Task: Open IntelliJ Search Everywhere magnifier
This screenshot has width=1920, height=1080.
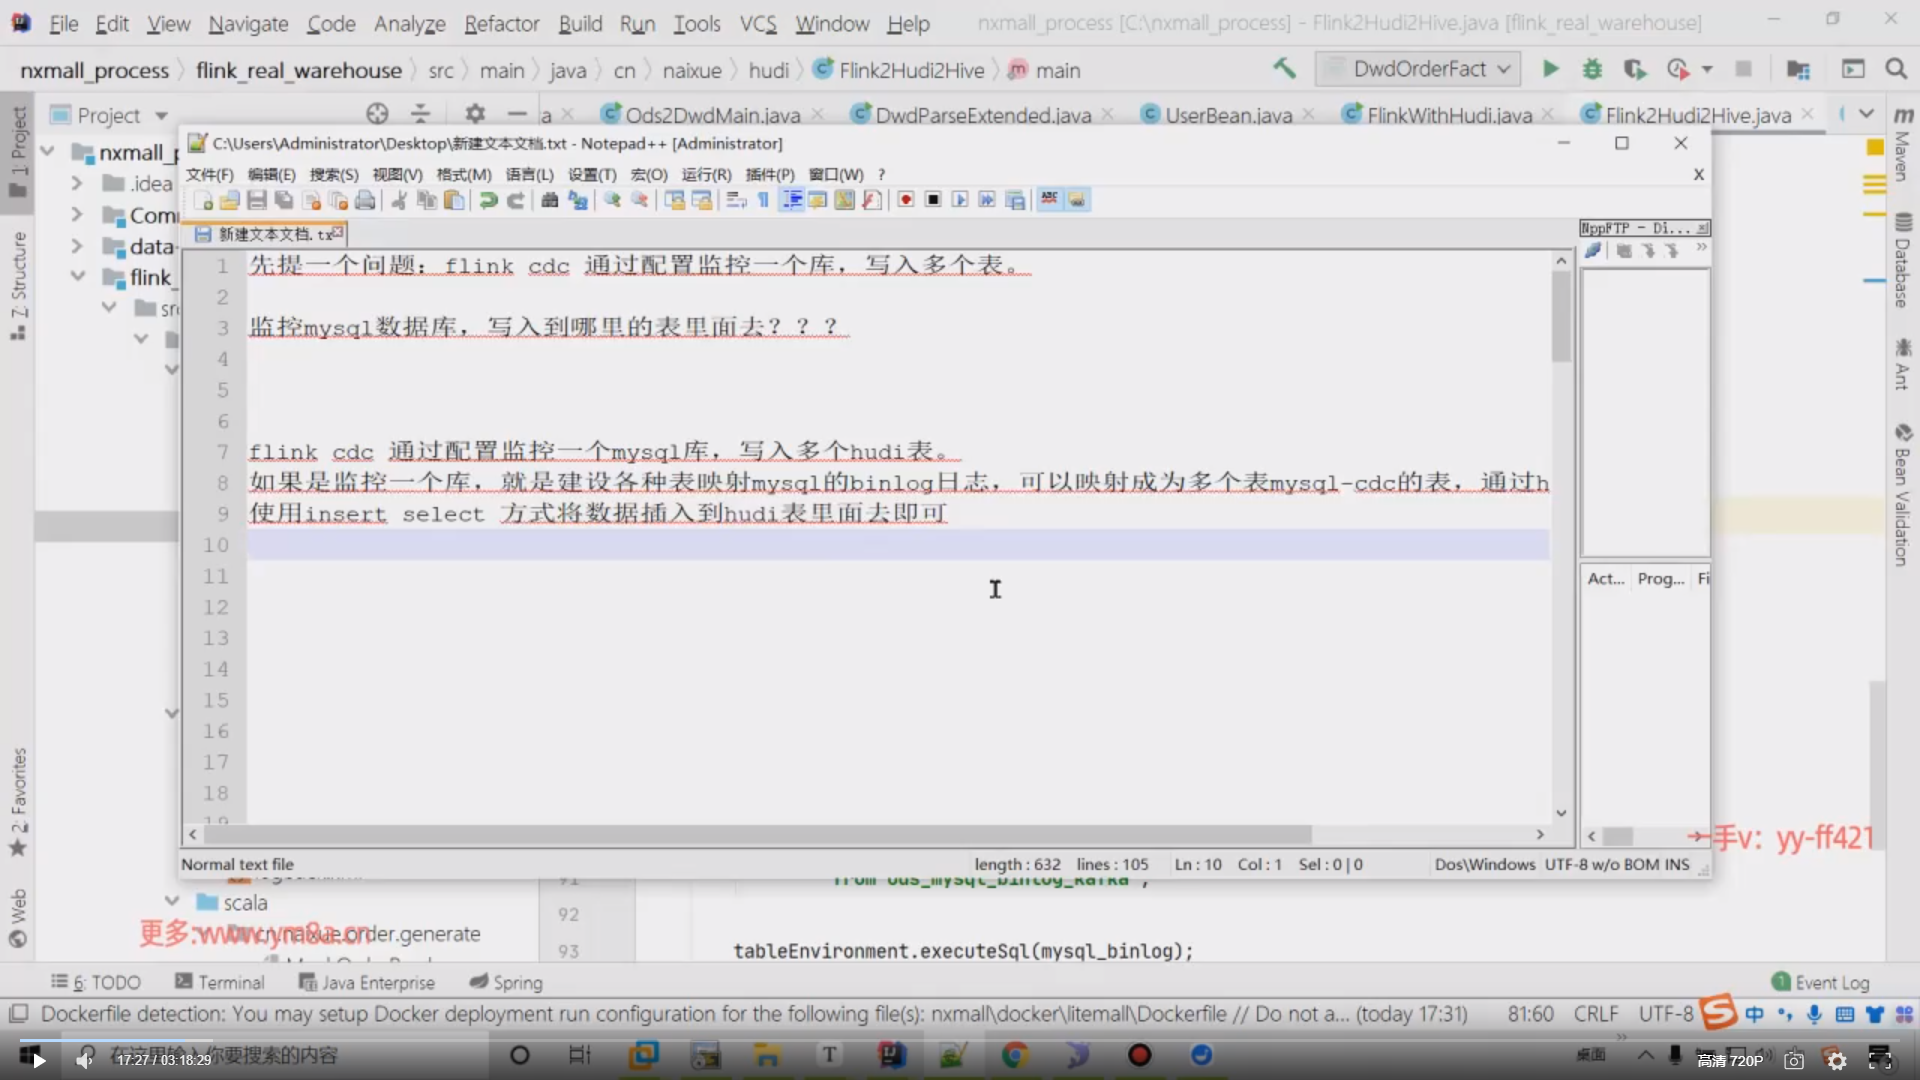Action: 1895,69
